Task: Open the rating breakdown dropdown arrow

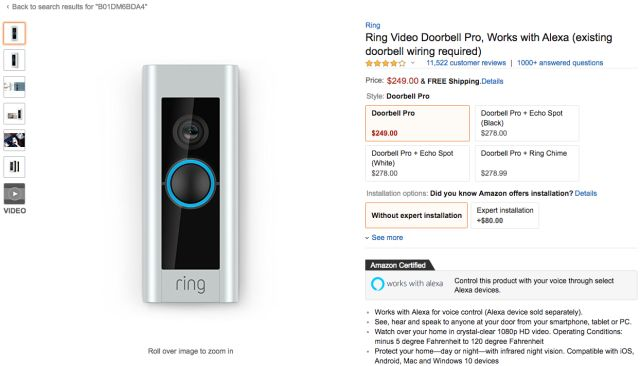Action: tap(413, 63)
